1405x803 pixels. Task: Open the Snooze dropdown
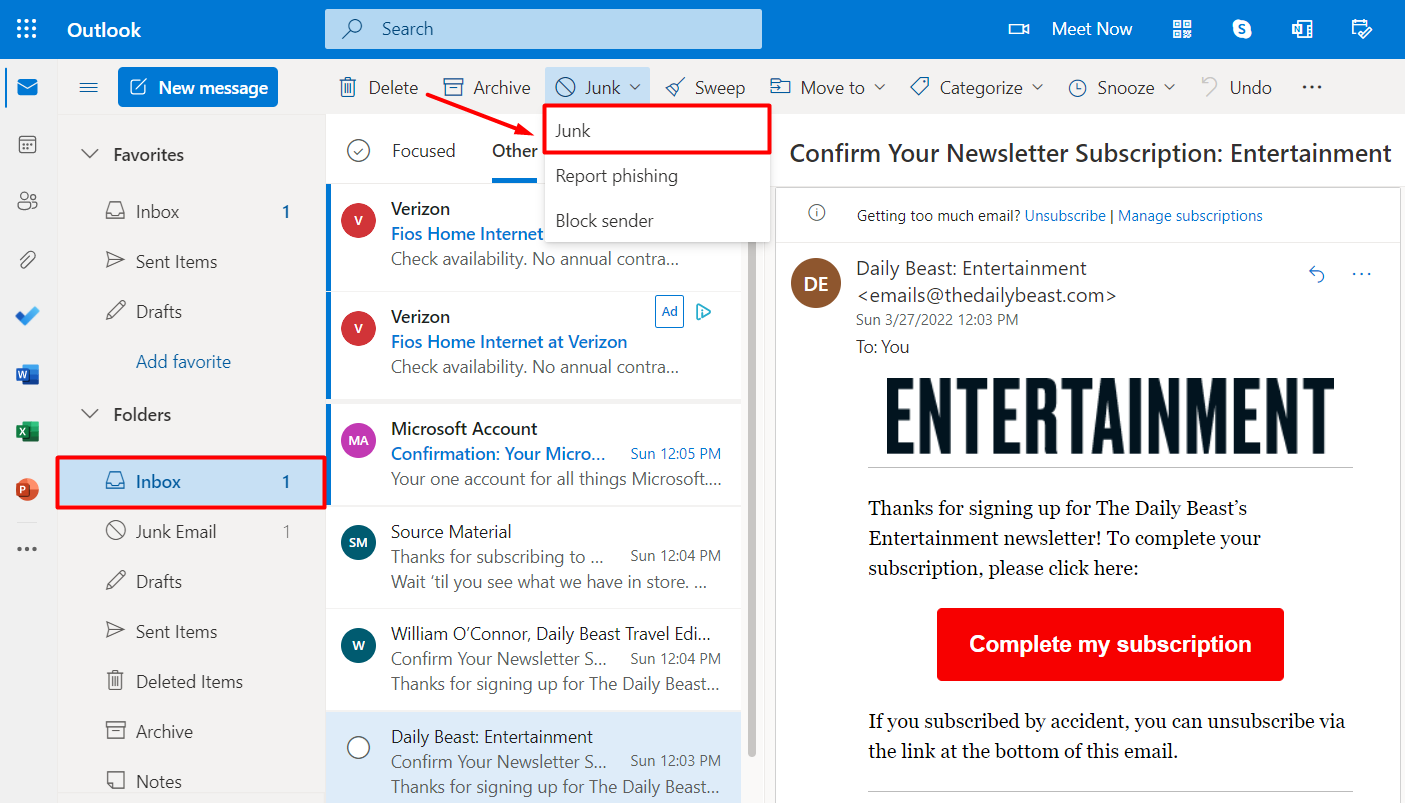point(1121,87)
